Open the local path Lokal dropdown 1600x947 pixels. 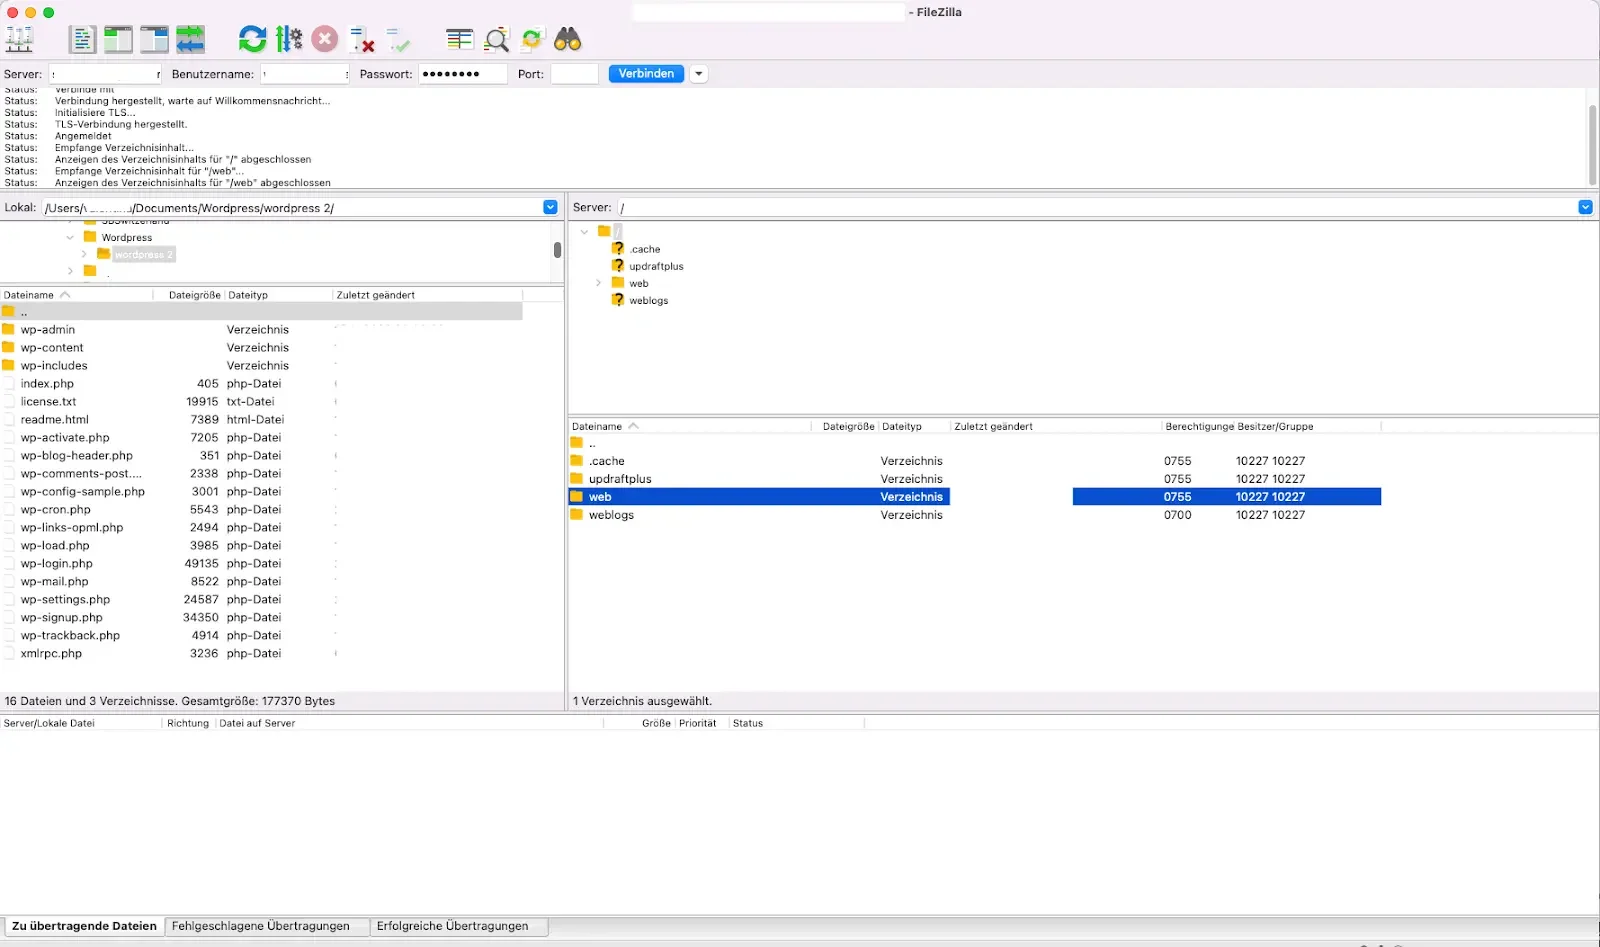point(550,207)
